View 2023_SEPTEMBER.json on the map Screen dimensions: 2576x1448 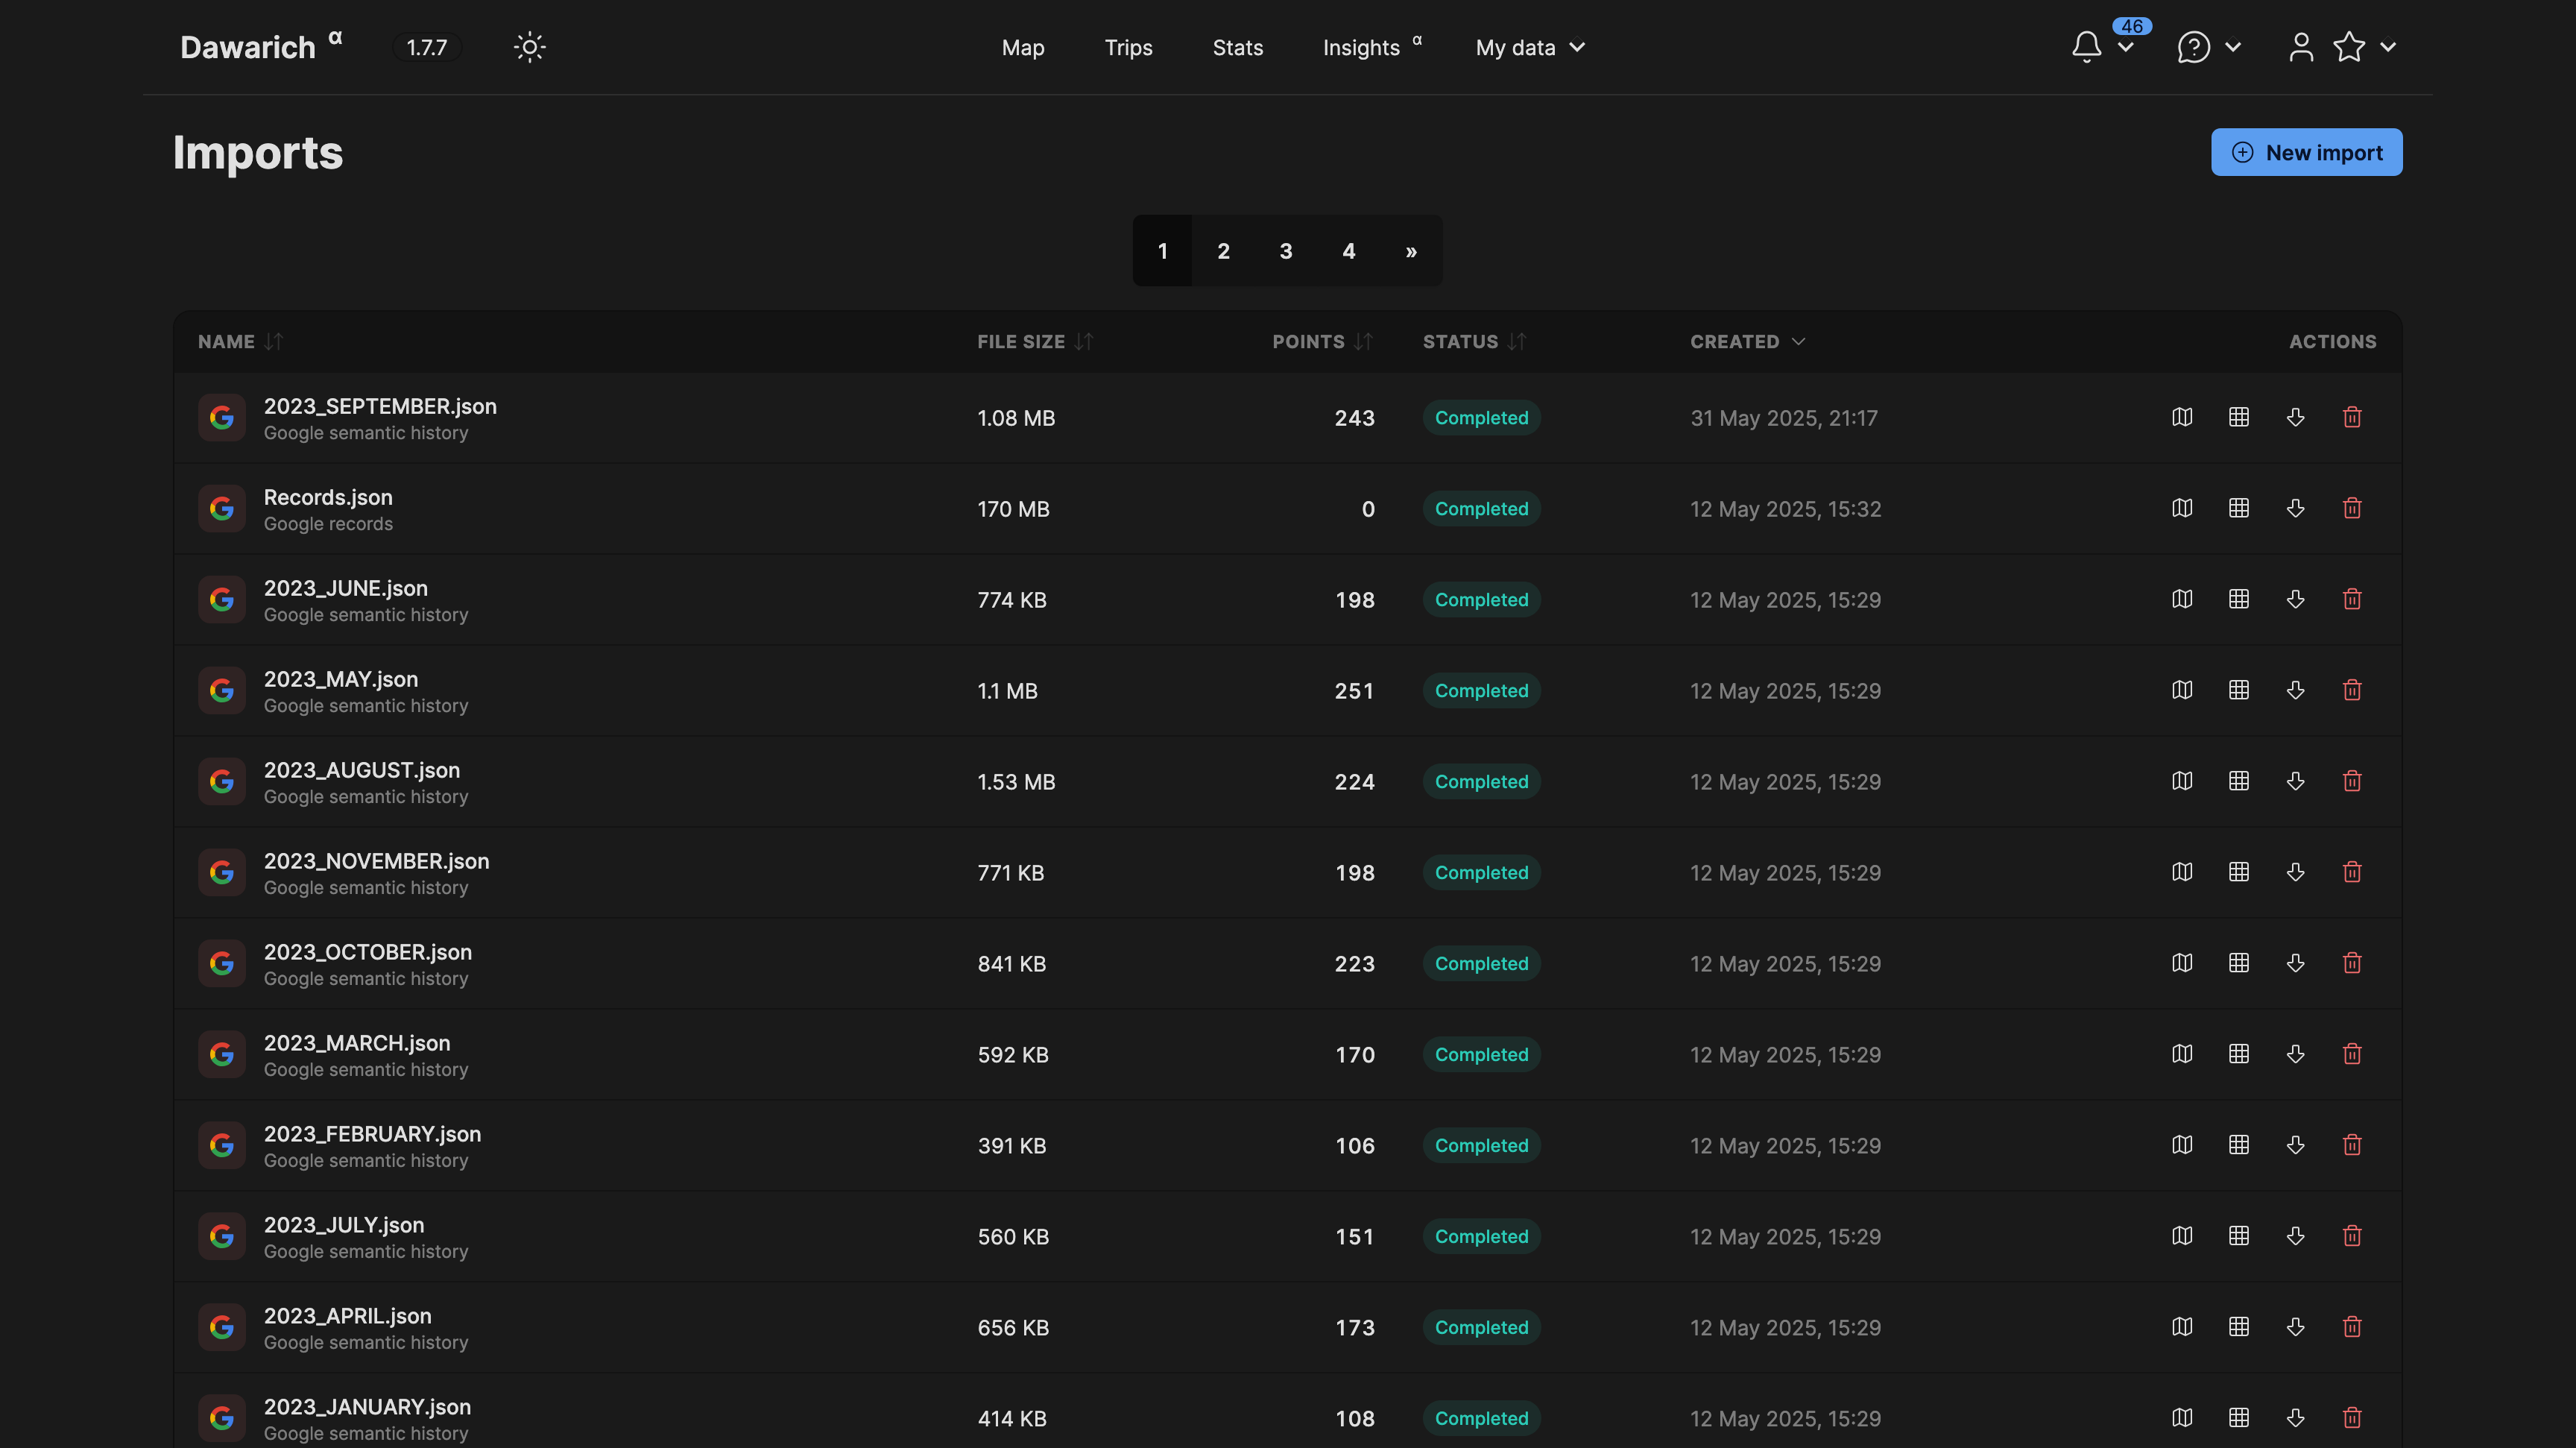point(2182,417)
